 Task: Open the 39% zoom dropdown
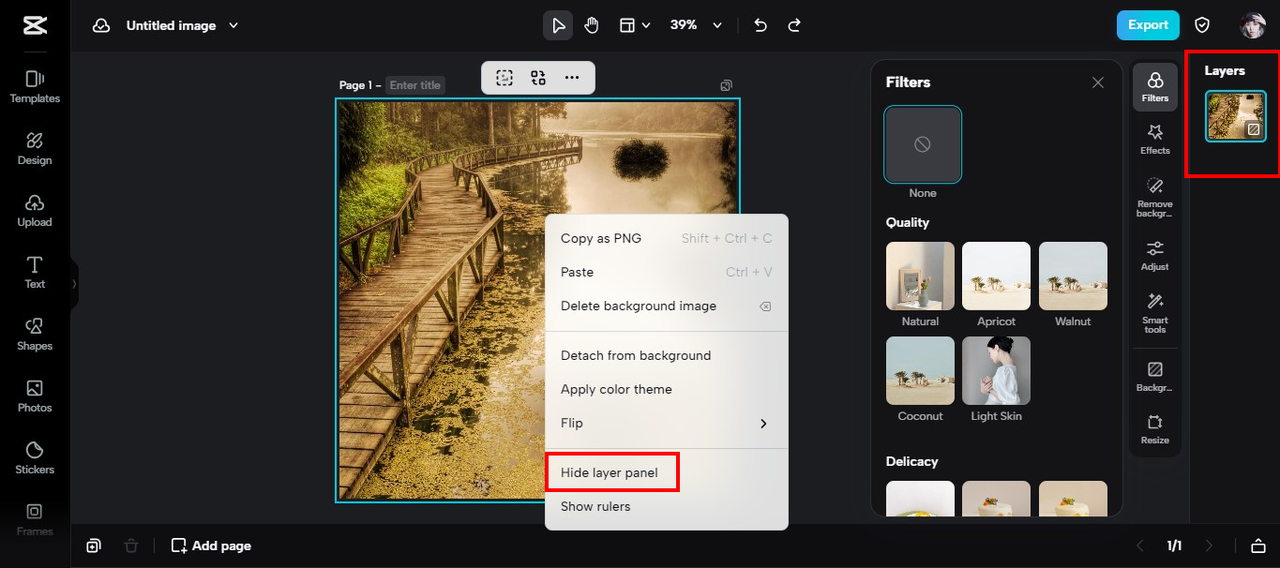696,25
